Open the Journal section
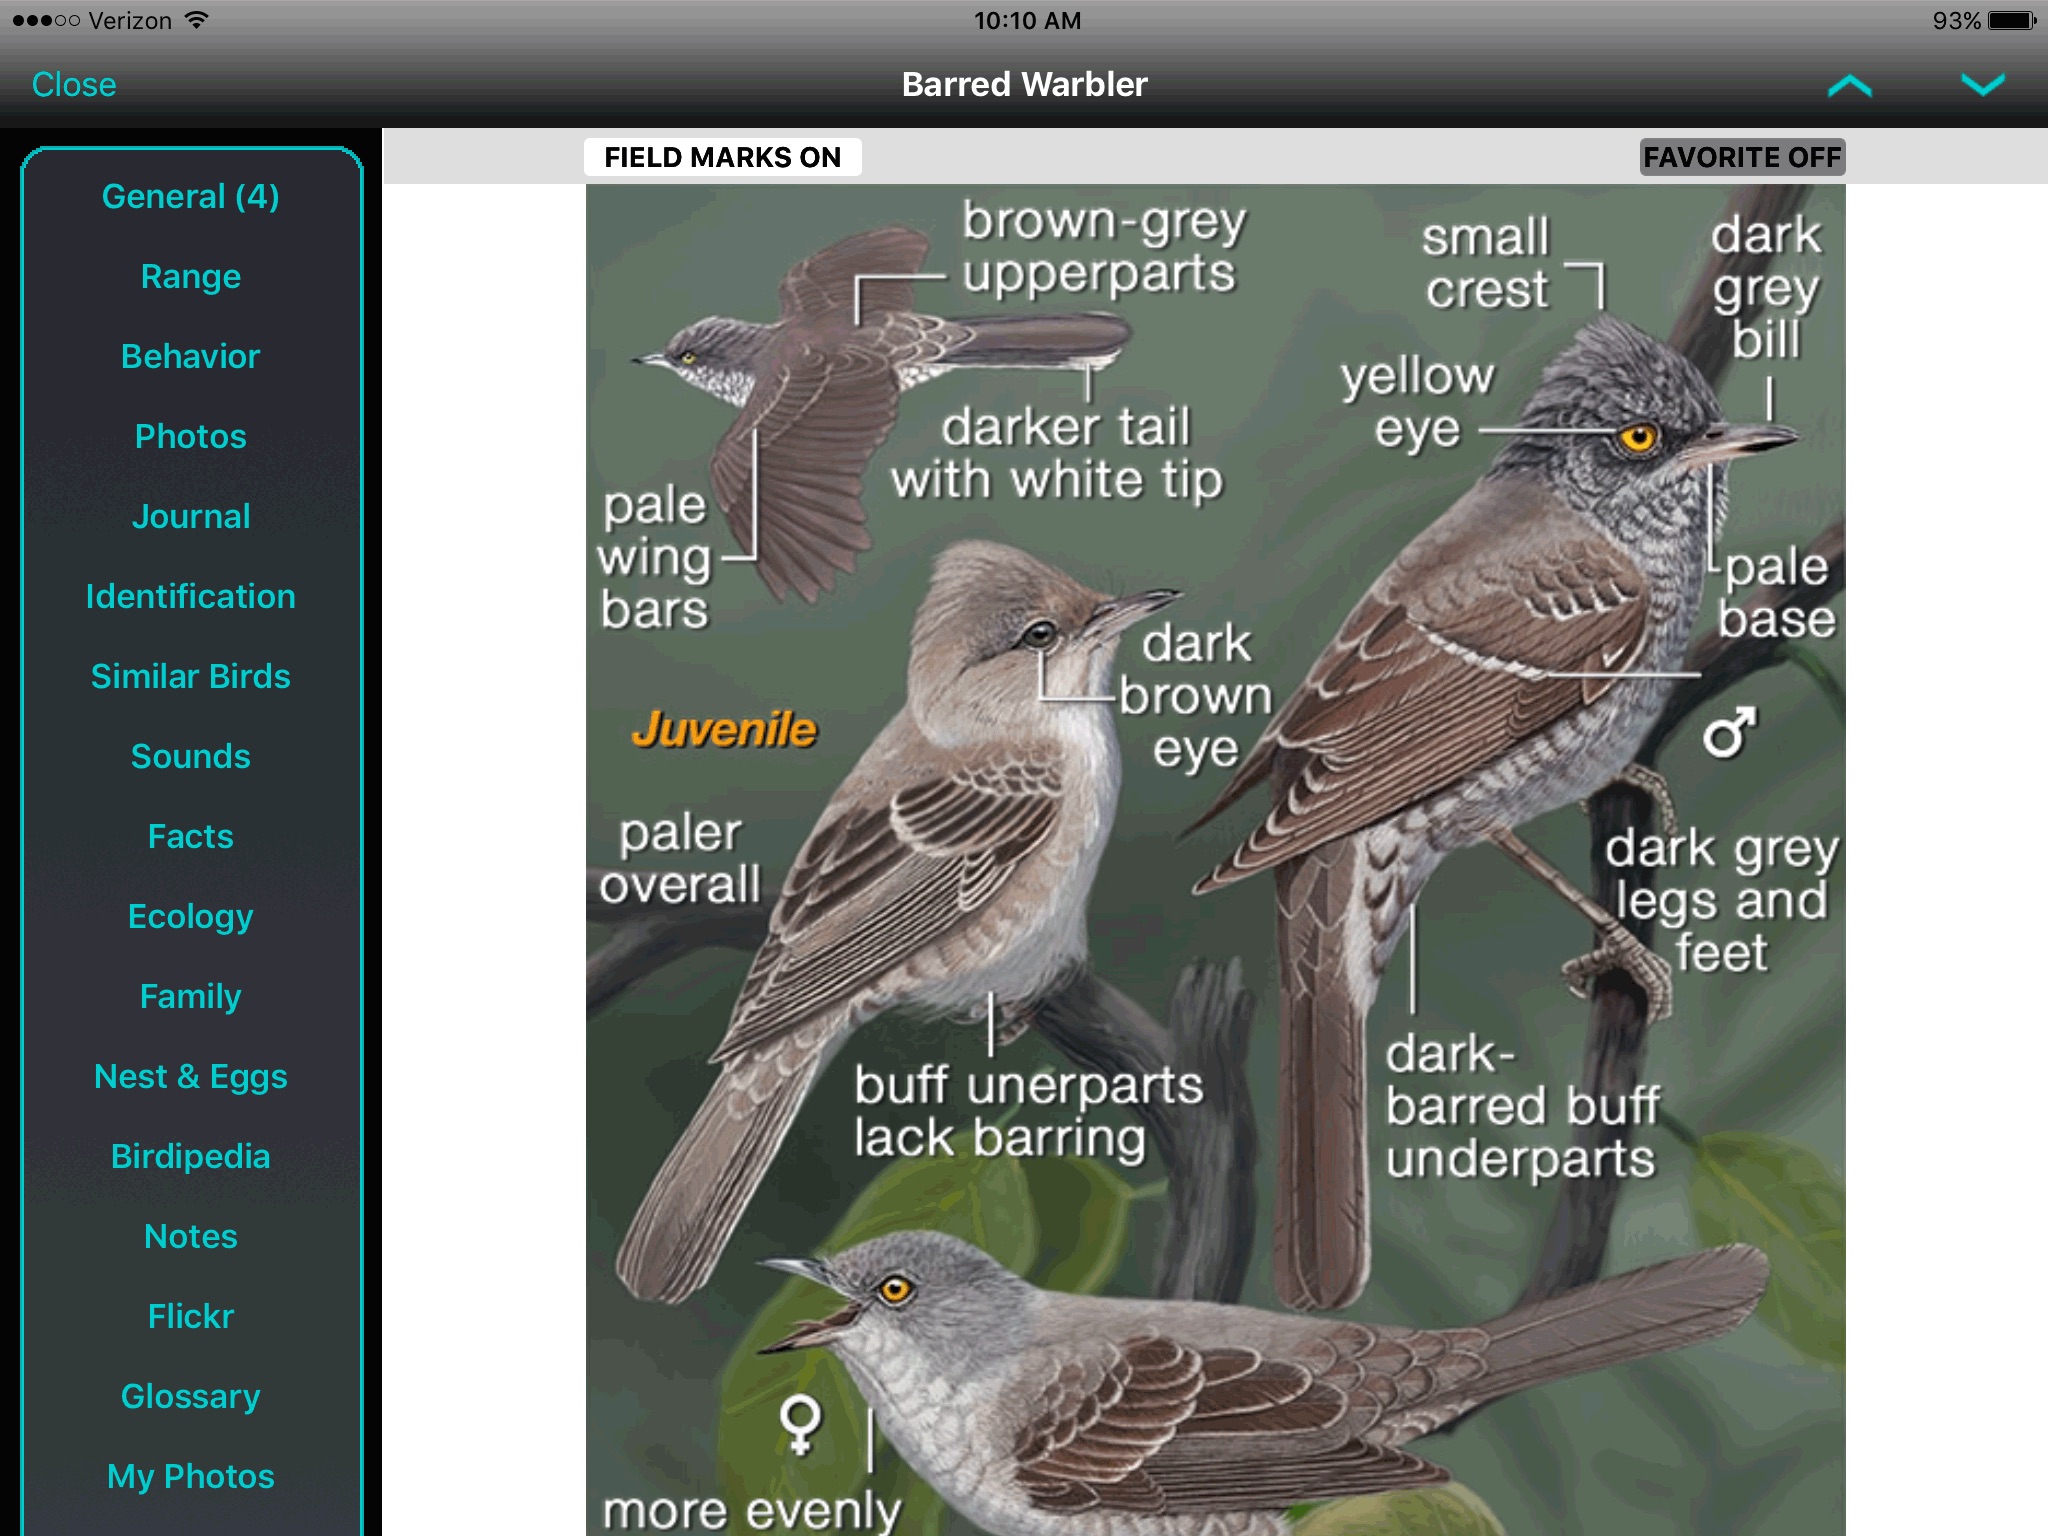2048x1536 pixels. pyautogui.click(x=191, y=516)
